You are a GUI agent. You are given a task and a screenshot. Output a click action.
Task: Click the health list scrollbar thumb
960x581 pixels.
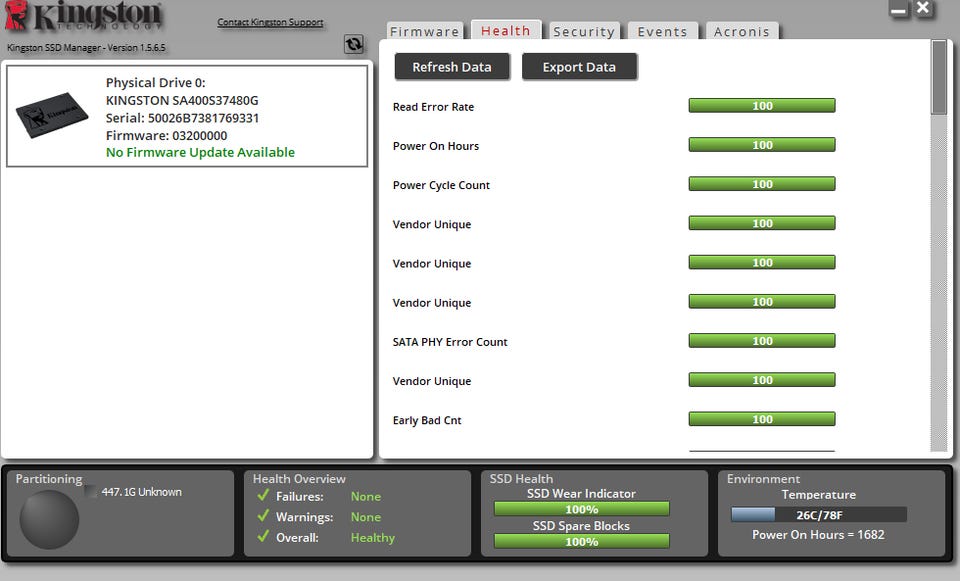[939, 77]
